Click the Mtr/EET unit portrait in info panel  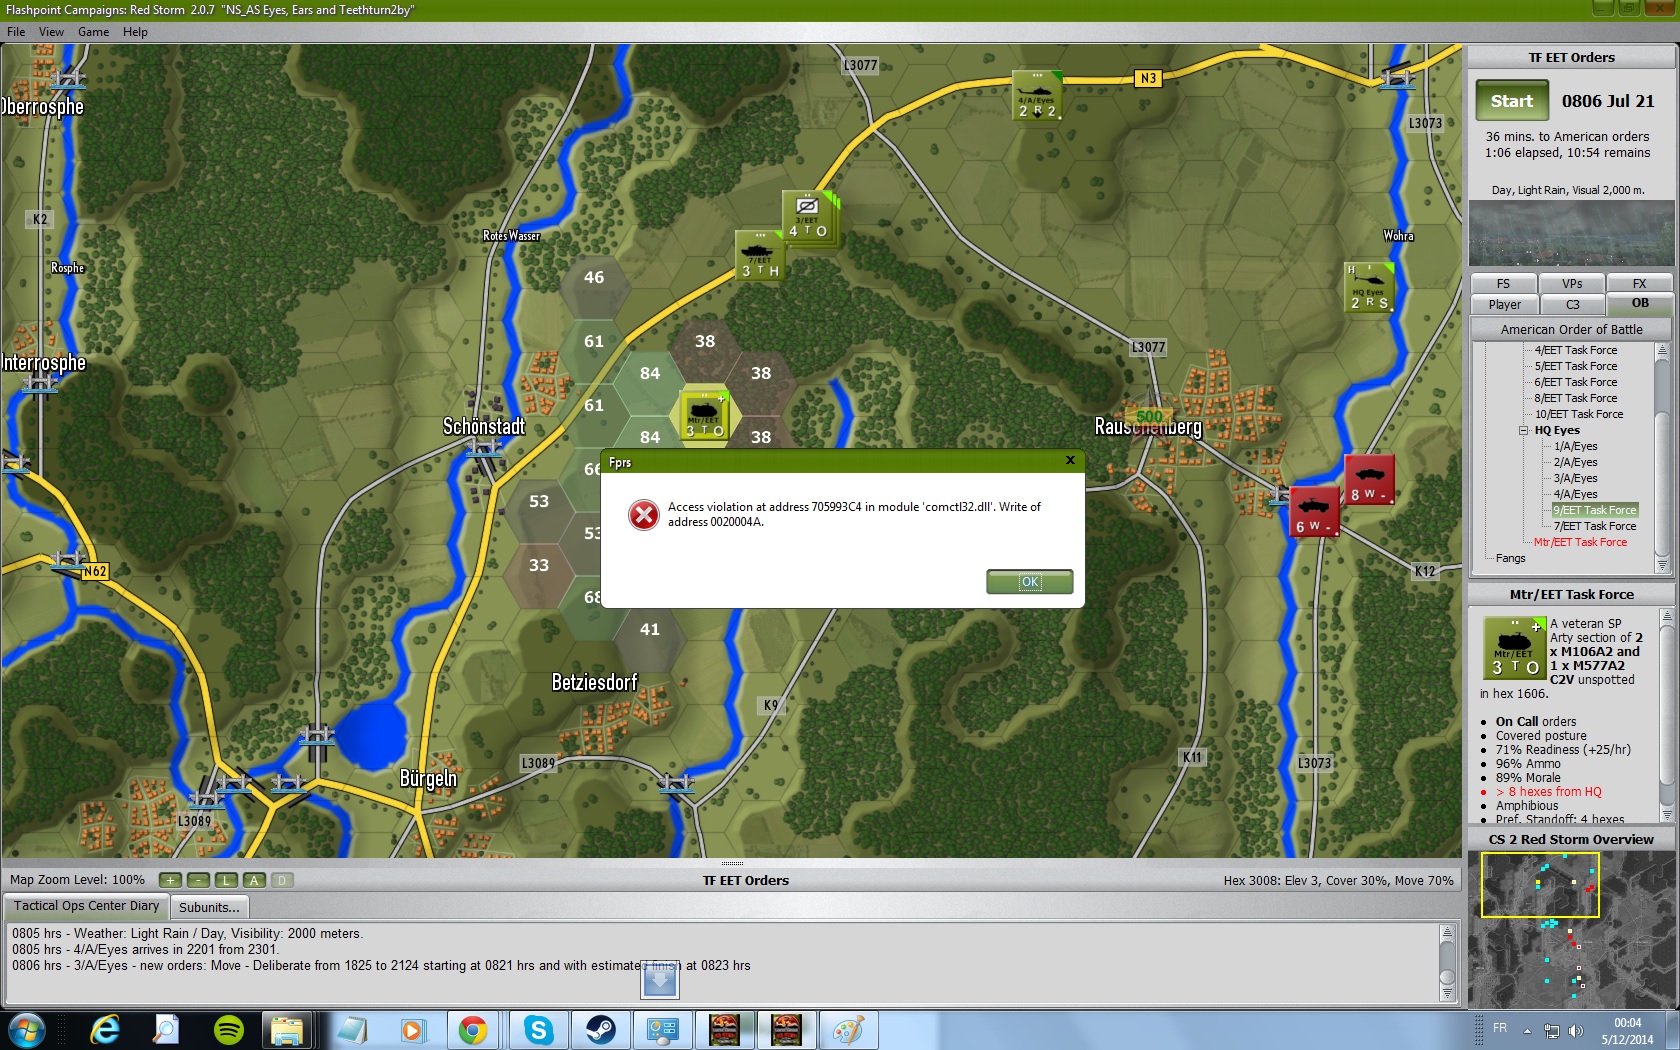[x=1515, y=650]
